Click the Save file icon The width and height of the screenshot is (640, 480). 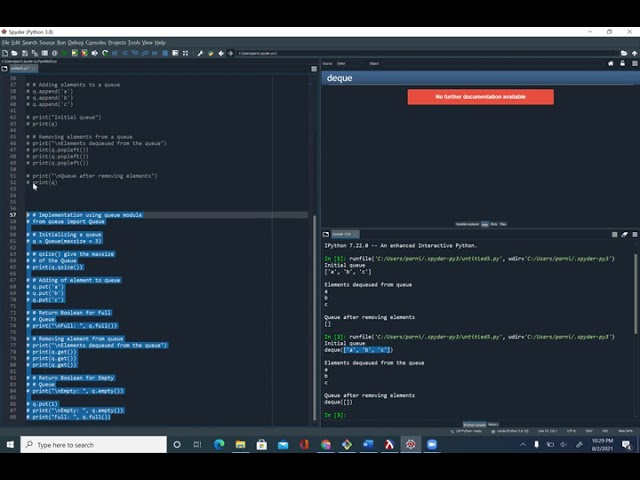pyautogui.click(x=25, y=53)
